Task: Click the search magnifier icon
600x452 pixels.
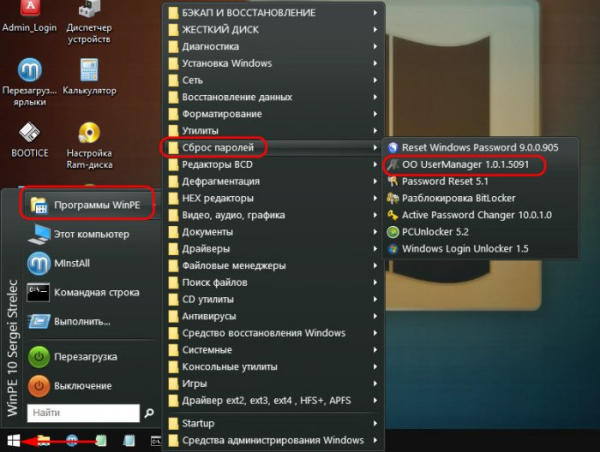Action: pyautogui.click(x=149, y=412)
